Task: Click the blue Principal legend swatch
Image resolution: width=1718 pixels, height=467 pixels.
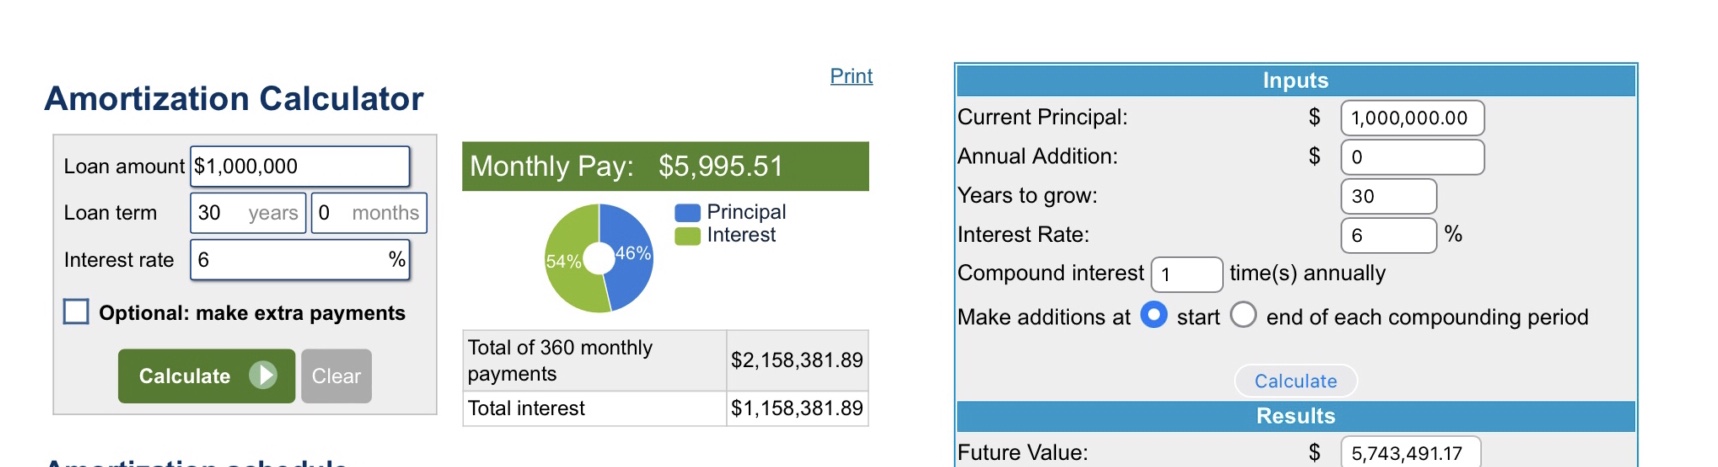Action: pos(687,212)
